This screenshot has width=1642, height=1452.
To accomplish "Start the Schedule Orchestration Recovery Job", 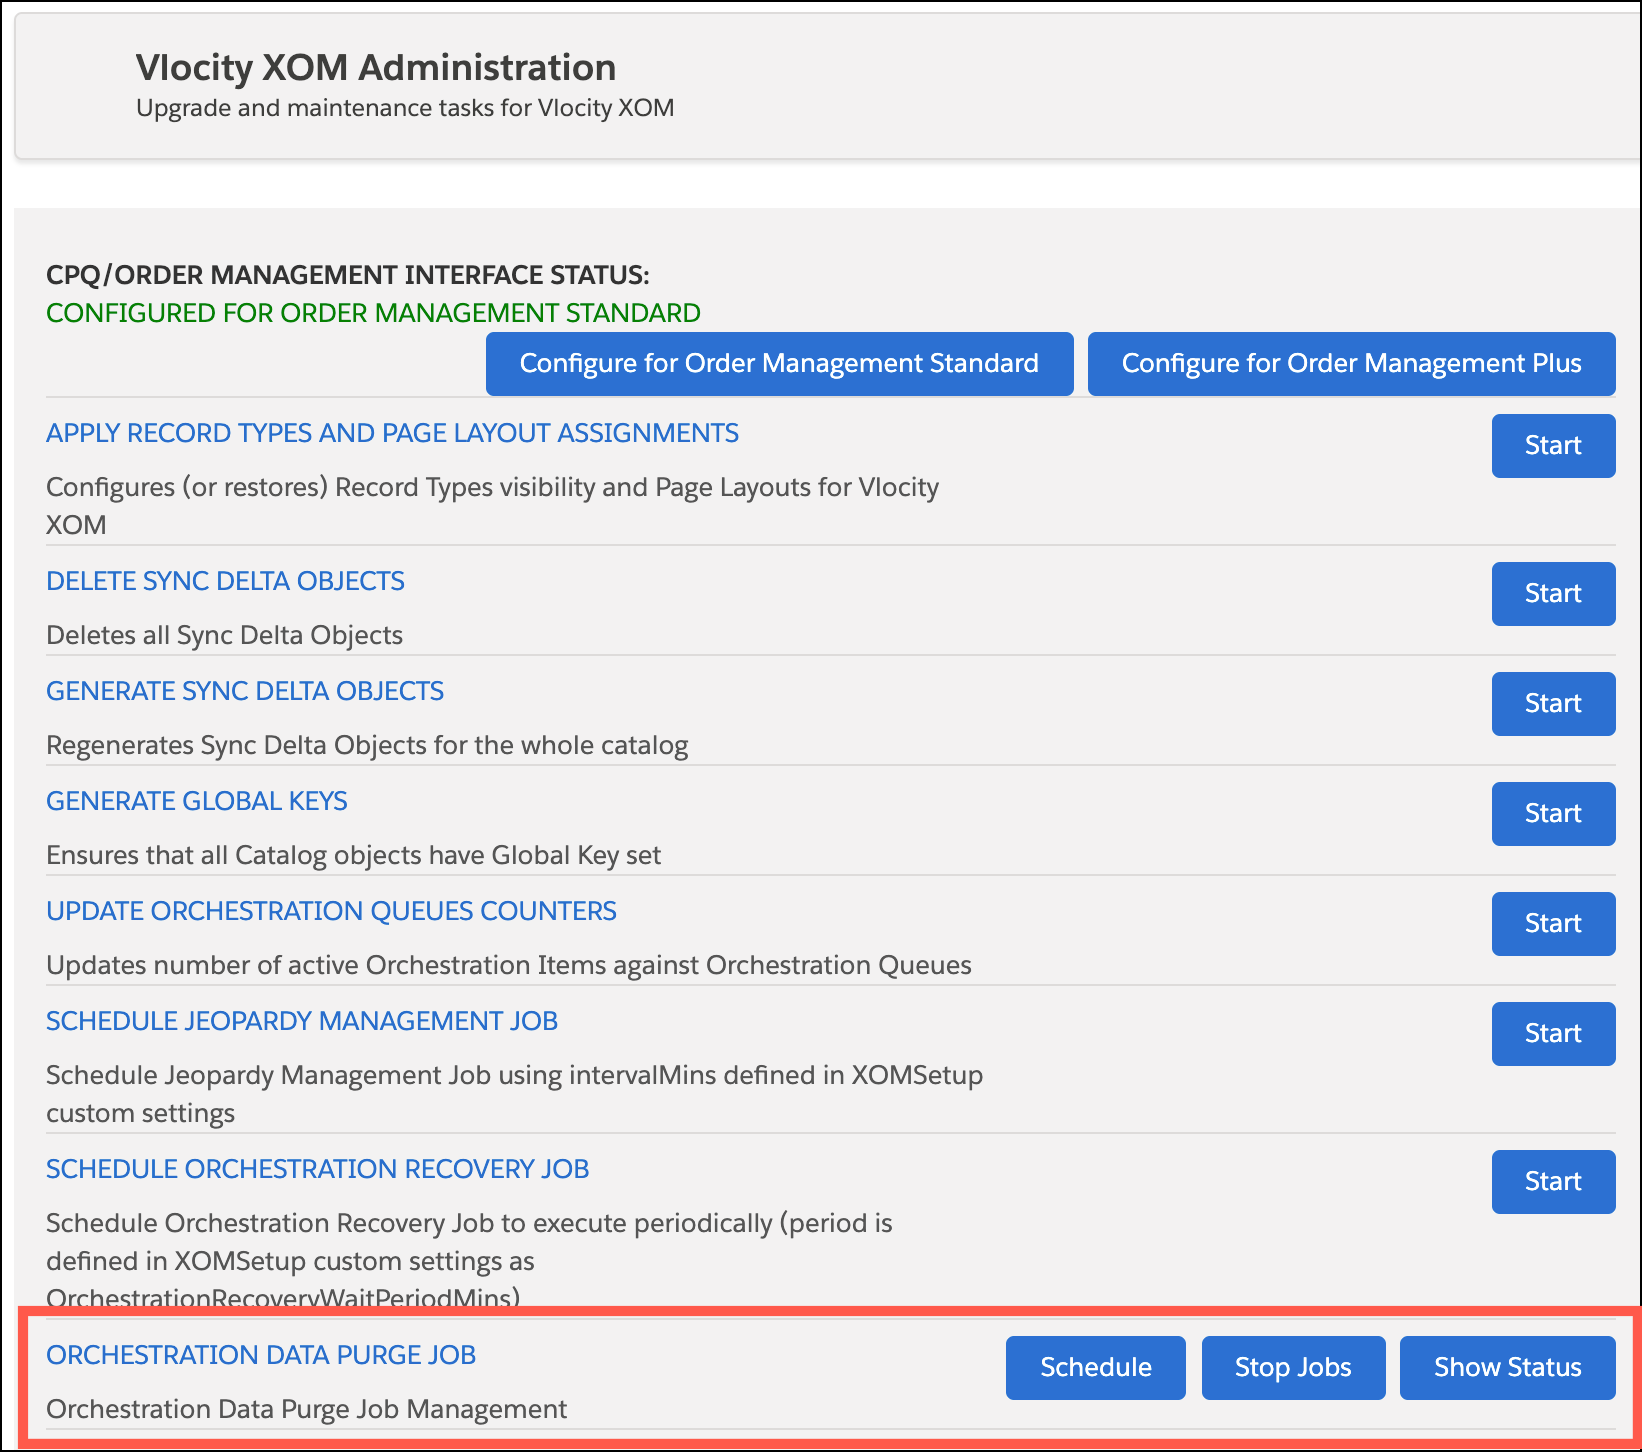I will [1553, 1182].
